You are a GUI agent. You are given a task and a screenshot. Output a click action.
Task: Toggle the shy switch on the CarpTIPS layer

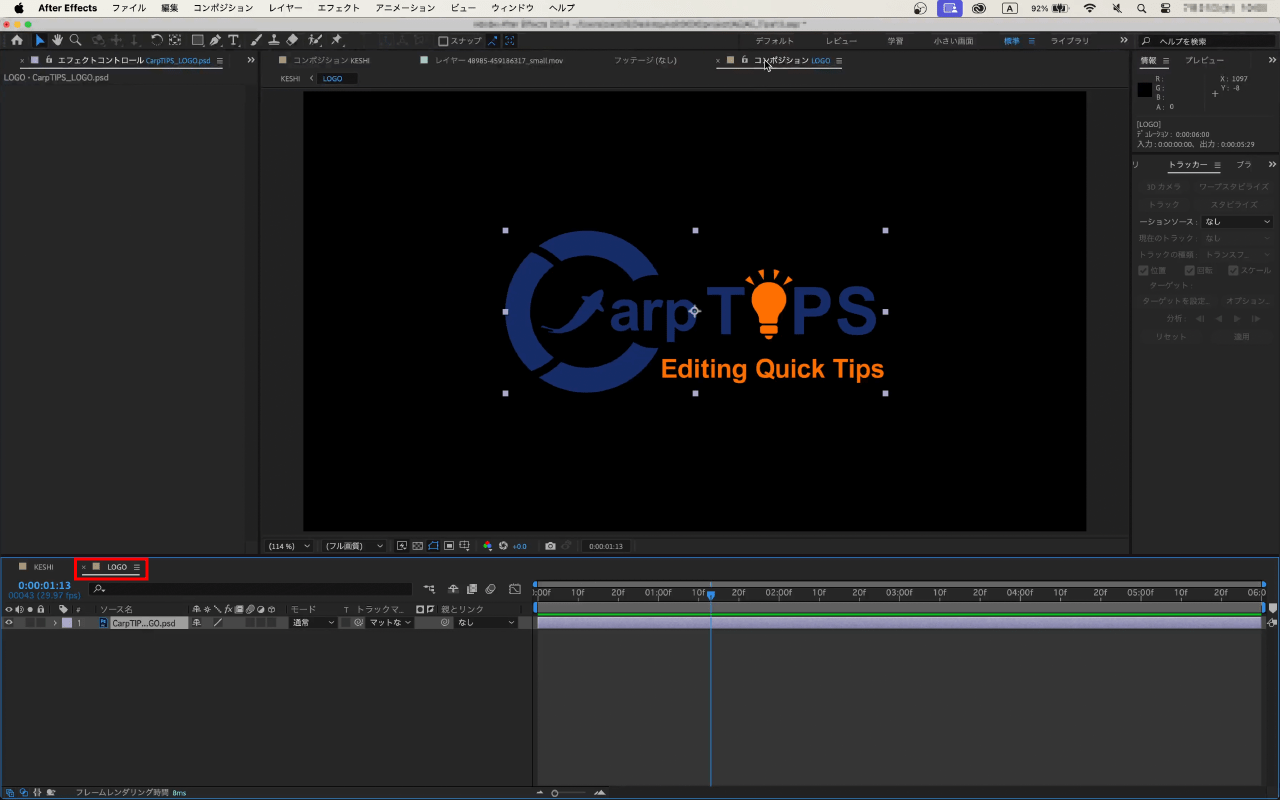coord(197,622)
